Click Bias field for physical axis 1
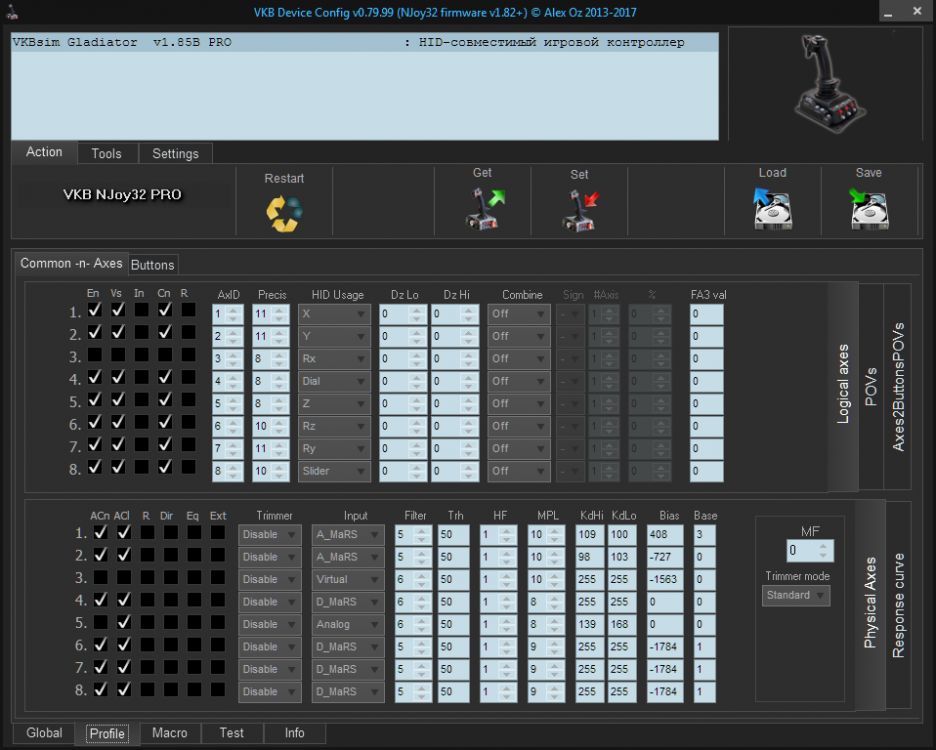This screenshot has width=936, height=750. click(664, 534)
